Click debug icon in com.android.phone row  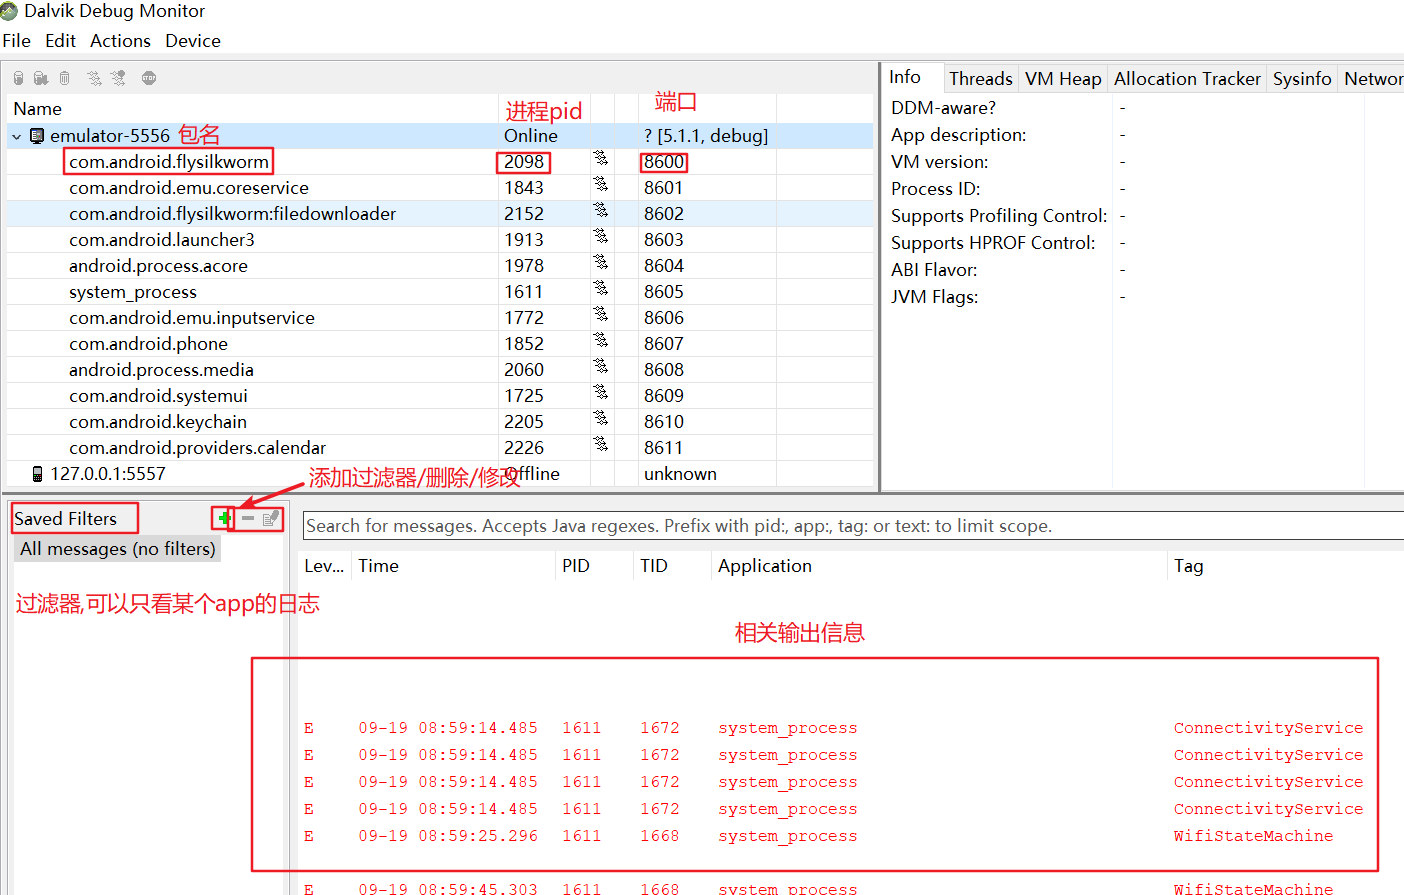pyautogui.click(x=600, y=340)
